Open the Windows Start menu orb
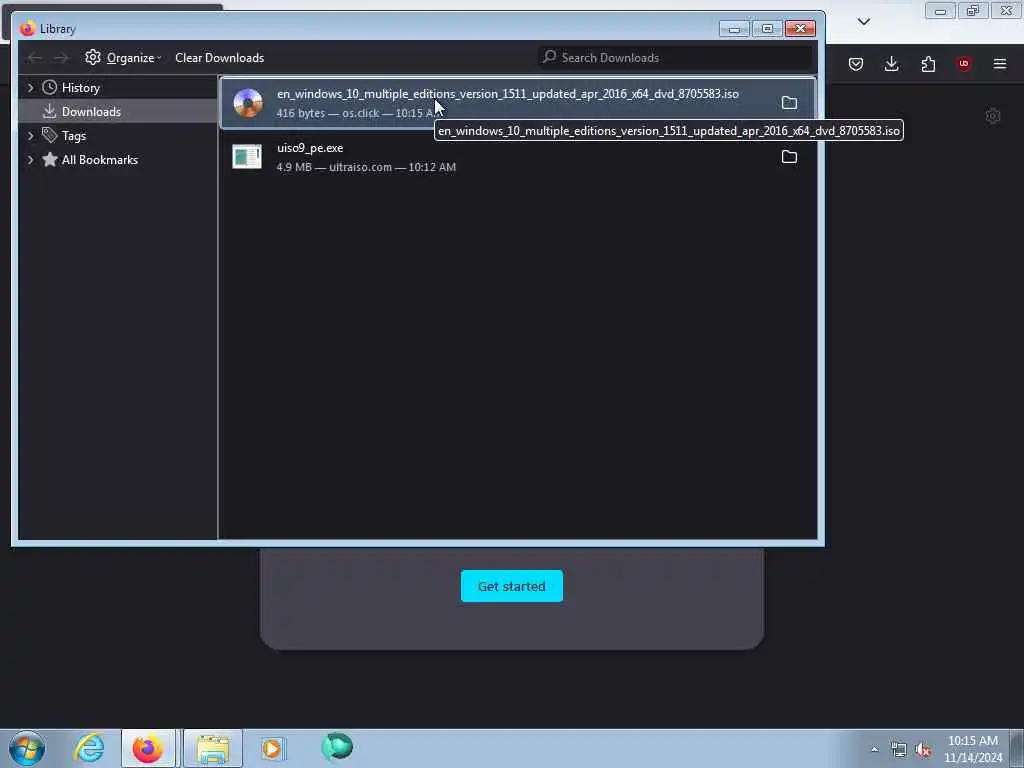The height and width of the screenshot is (768, 1024). click(27, 748)
